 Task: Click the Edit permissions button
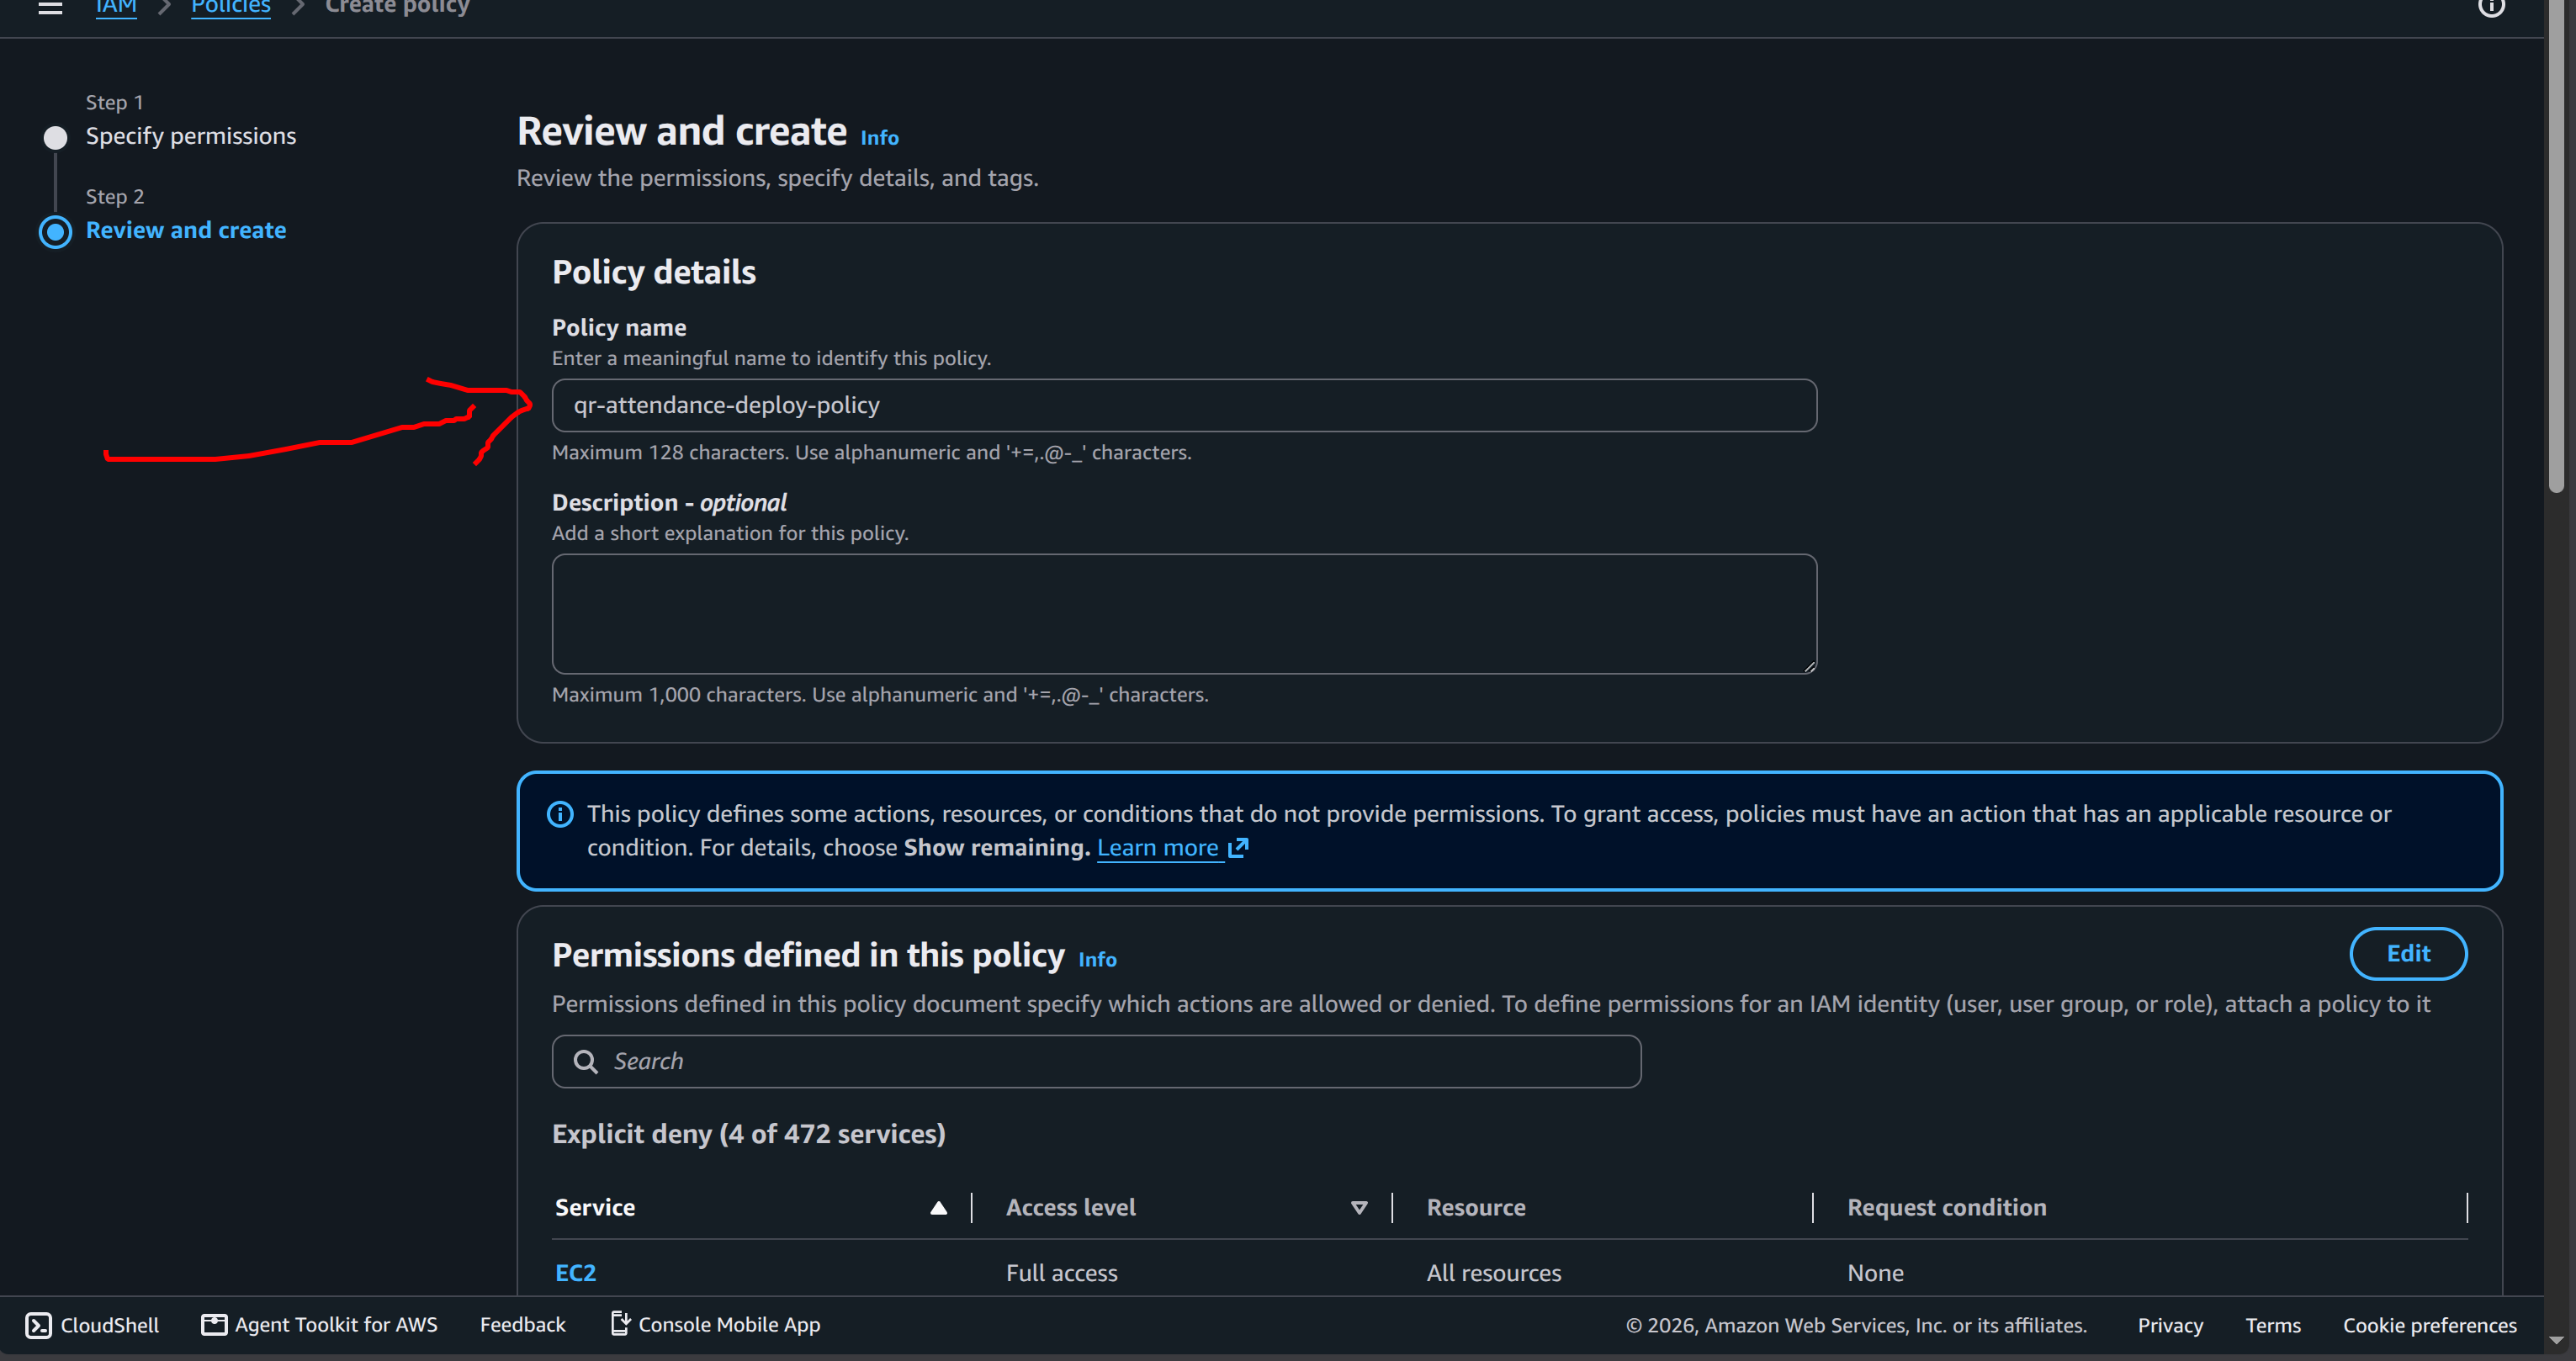(x=2408, y=954)
